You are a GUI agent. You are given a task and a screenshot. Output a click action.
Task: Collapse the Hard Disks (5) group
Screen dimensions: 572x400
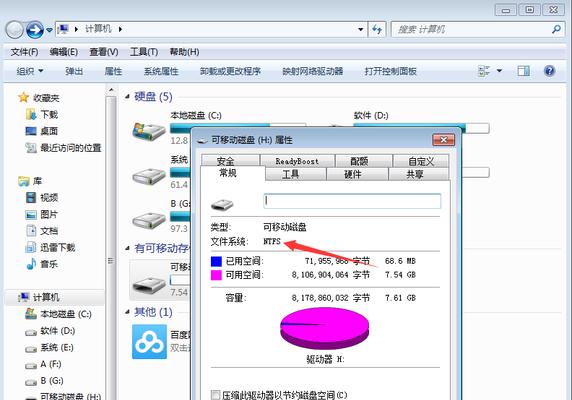[127, 97]
